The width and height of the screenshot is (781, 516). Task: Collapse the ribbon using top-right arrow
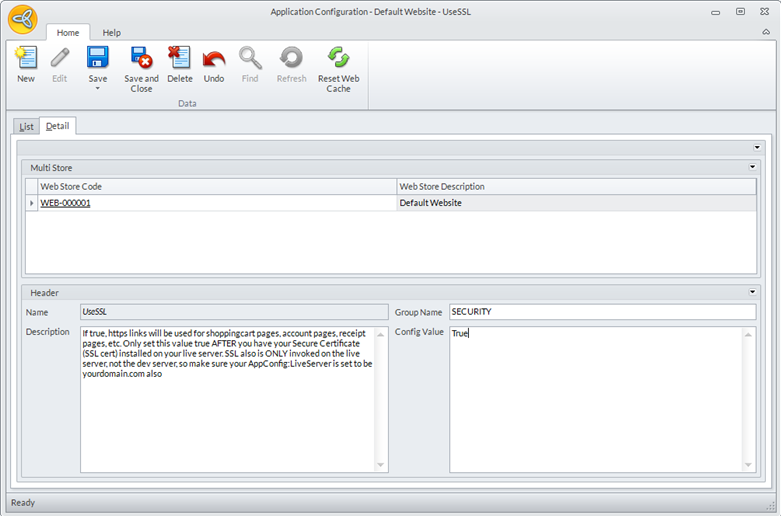tap(766, 32)
